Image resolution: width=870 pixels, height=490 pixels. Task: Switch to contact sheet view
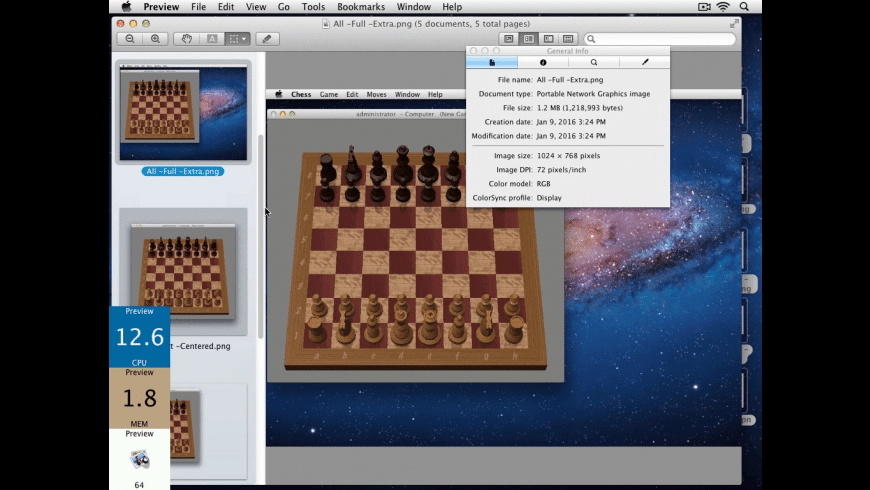568,39
